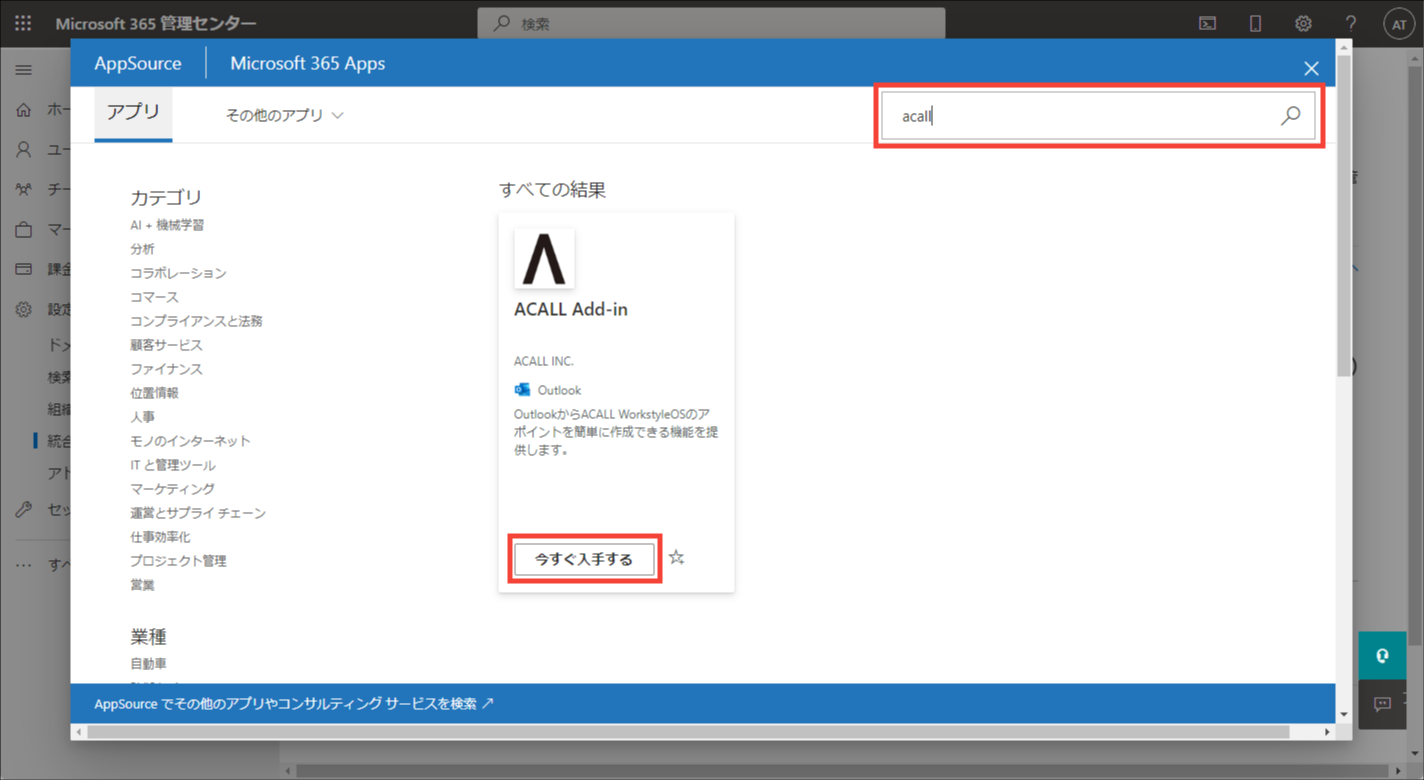Click the ellipsis show all icon

[x=24, y=565]
